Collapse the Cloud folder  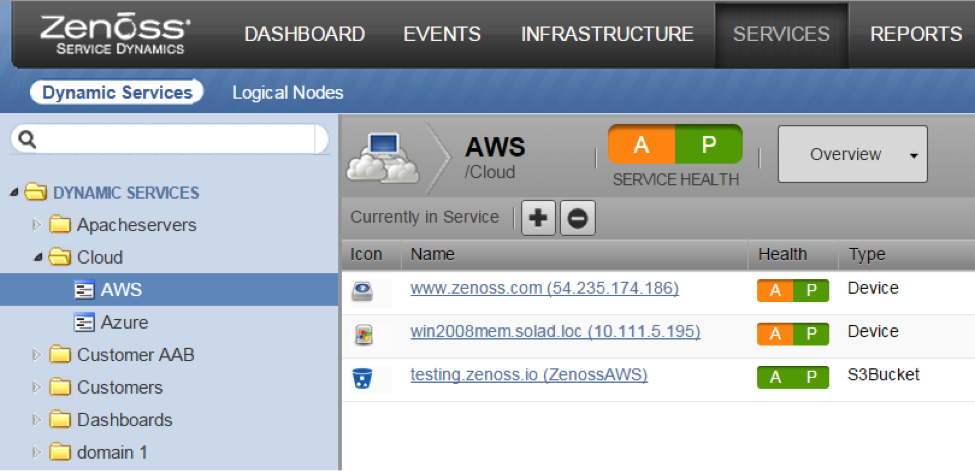point(37,257)
